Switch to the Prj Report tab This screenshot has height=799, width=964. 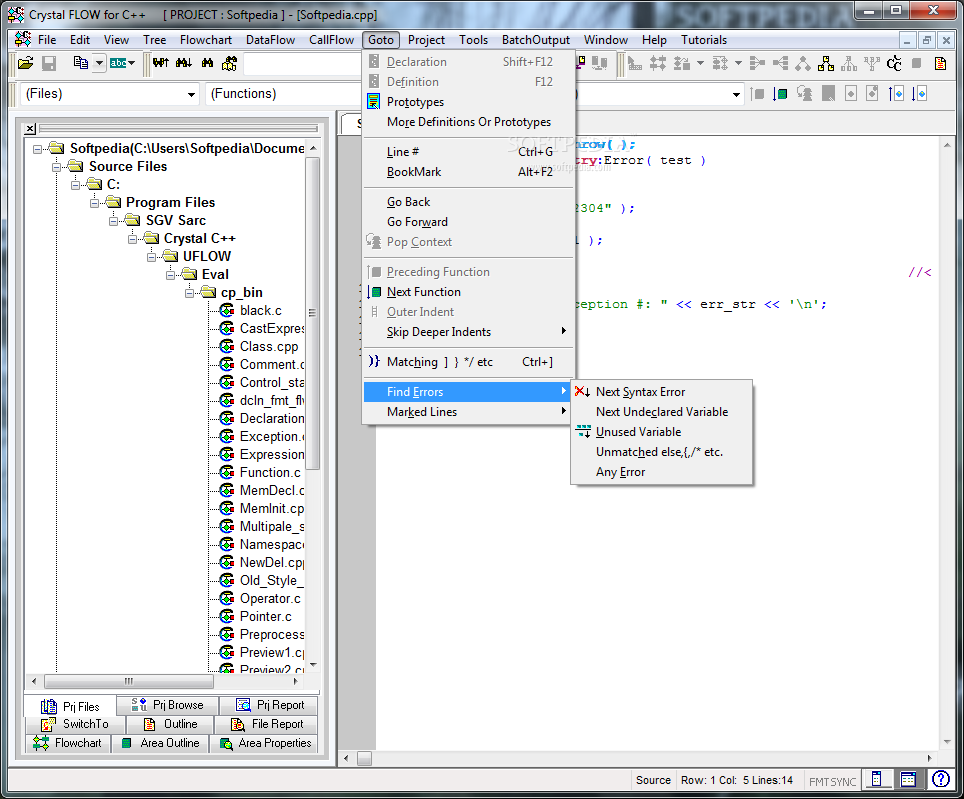point(271,705)
